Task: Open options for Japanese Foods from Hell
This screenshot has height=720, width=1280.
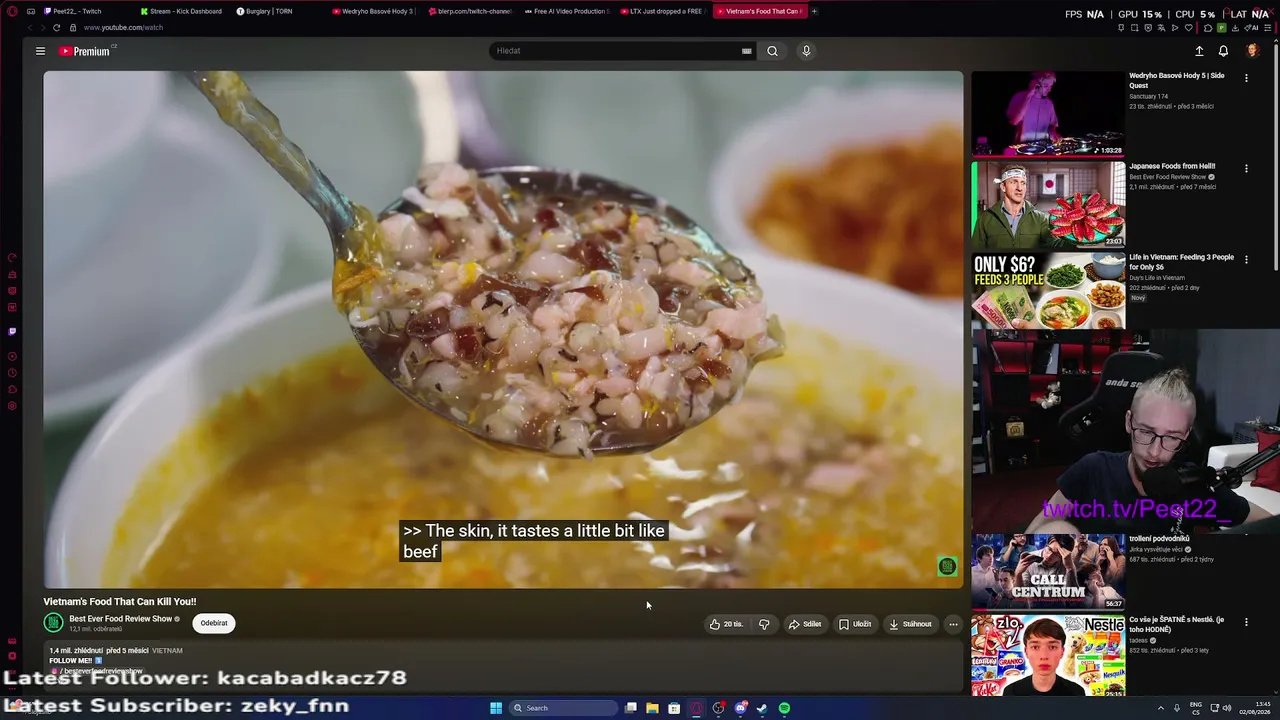Action: pyautogui.click(x=1246, y=168)
